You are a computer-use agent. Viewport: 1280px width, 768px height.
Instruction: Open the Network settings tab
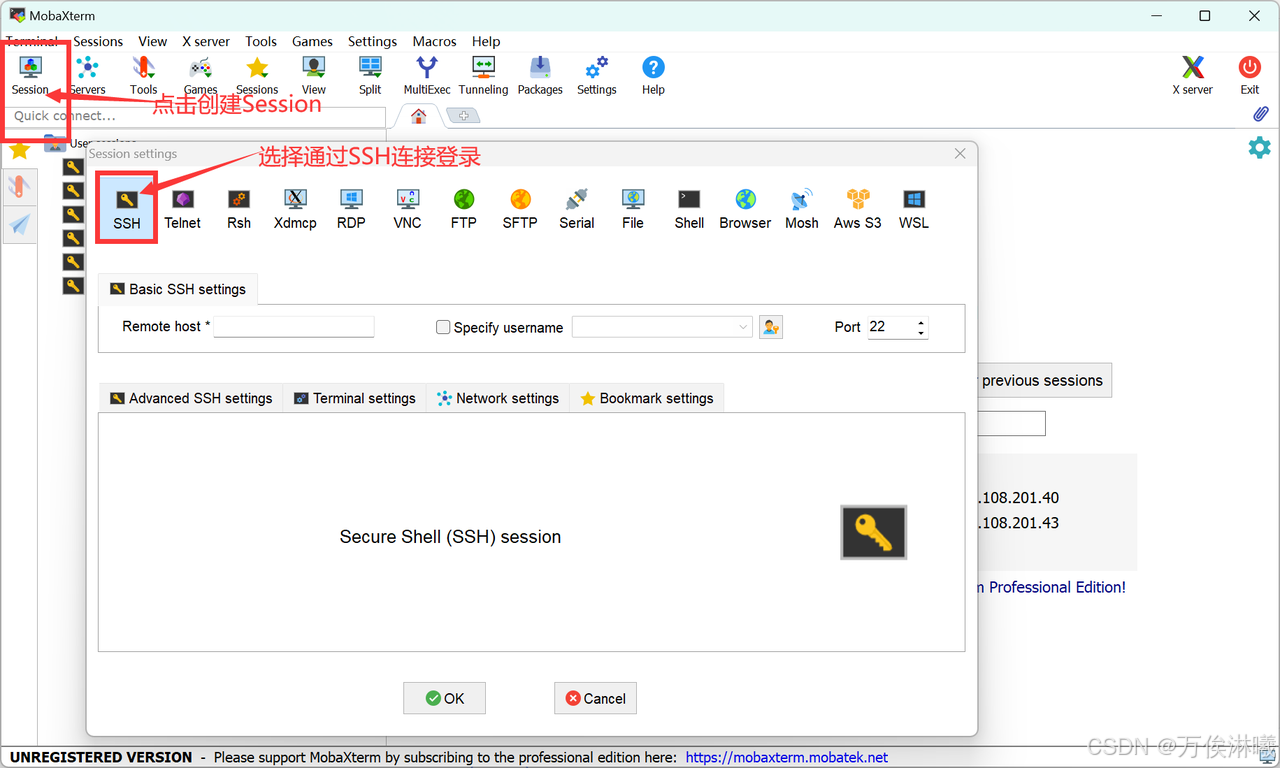click(498, 398)
